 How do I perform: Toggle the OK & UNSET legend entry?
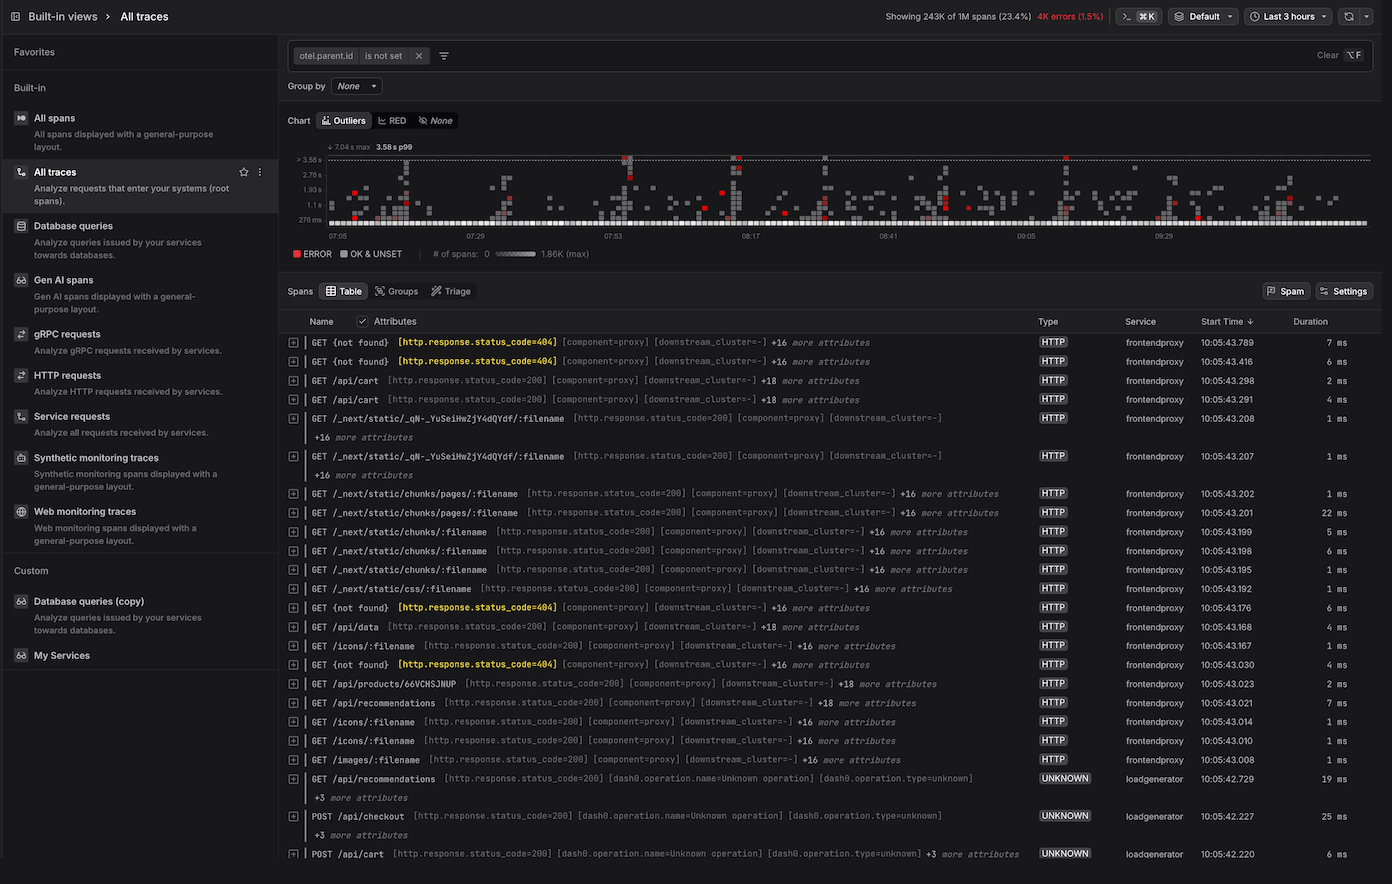(370, 254)
